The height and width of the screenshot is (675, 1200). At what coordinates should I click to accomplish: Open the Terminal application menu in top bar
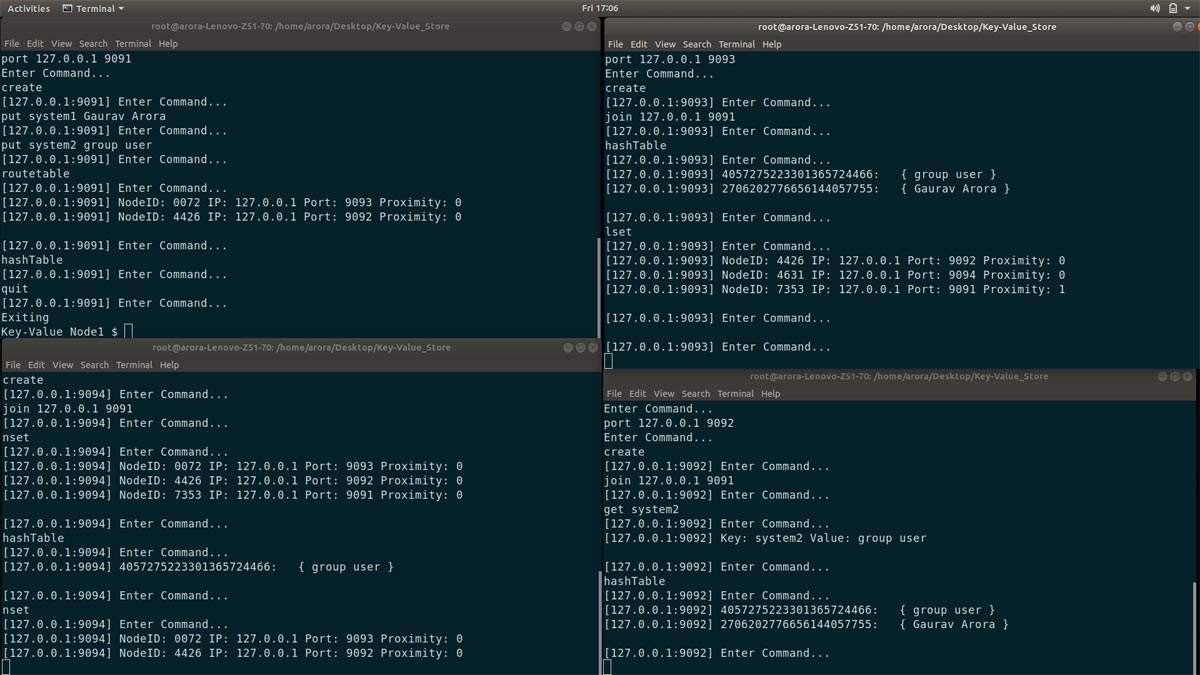point(93,8)
